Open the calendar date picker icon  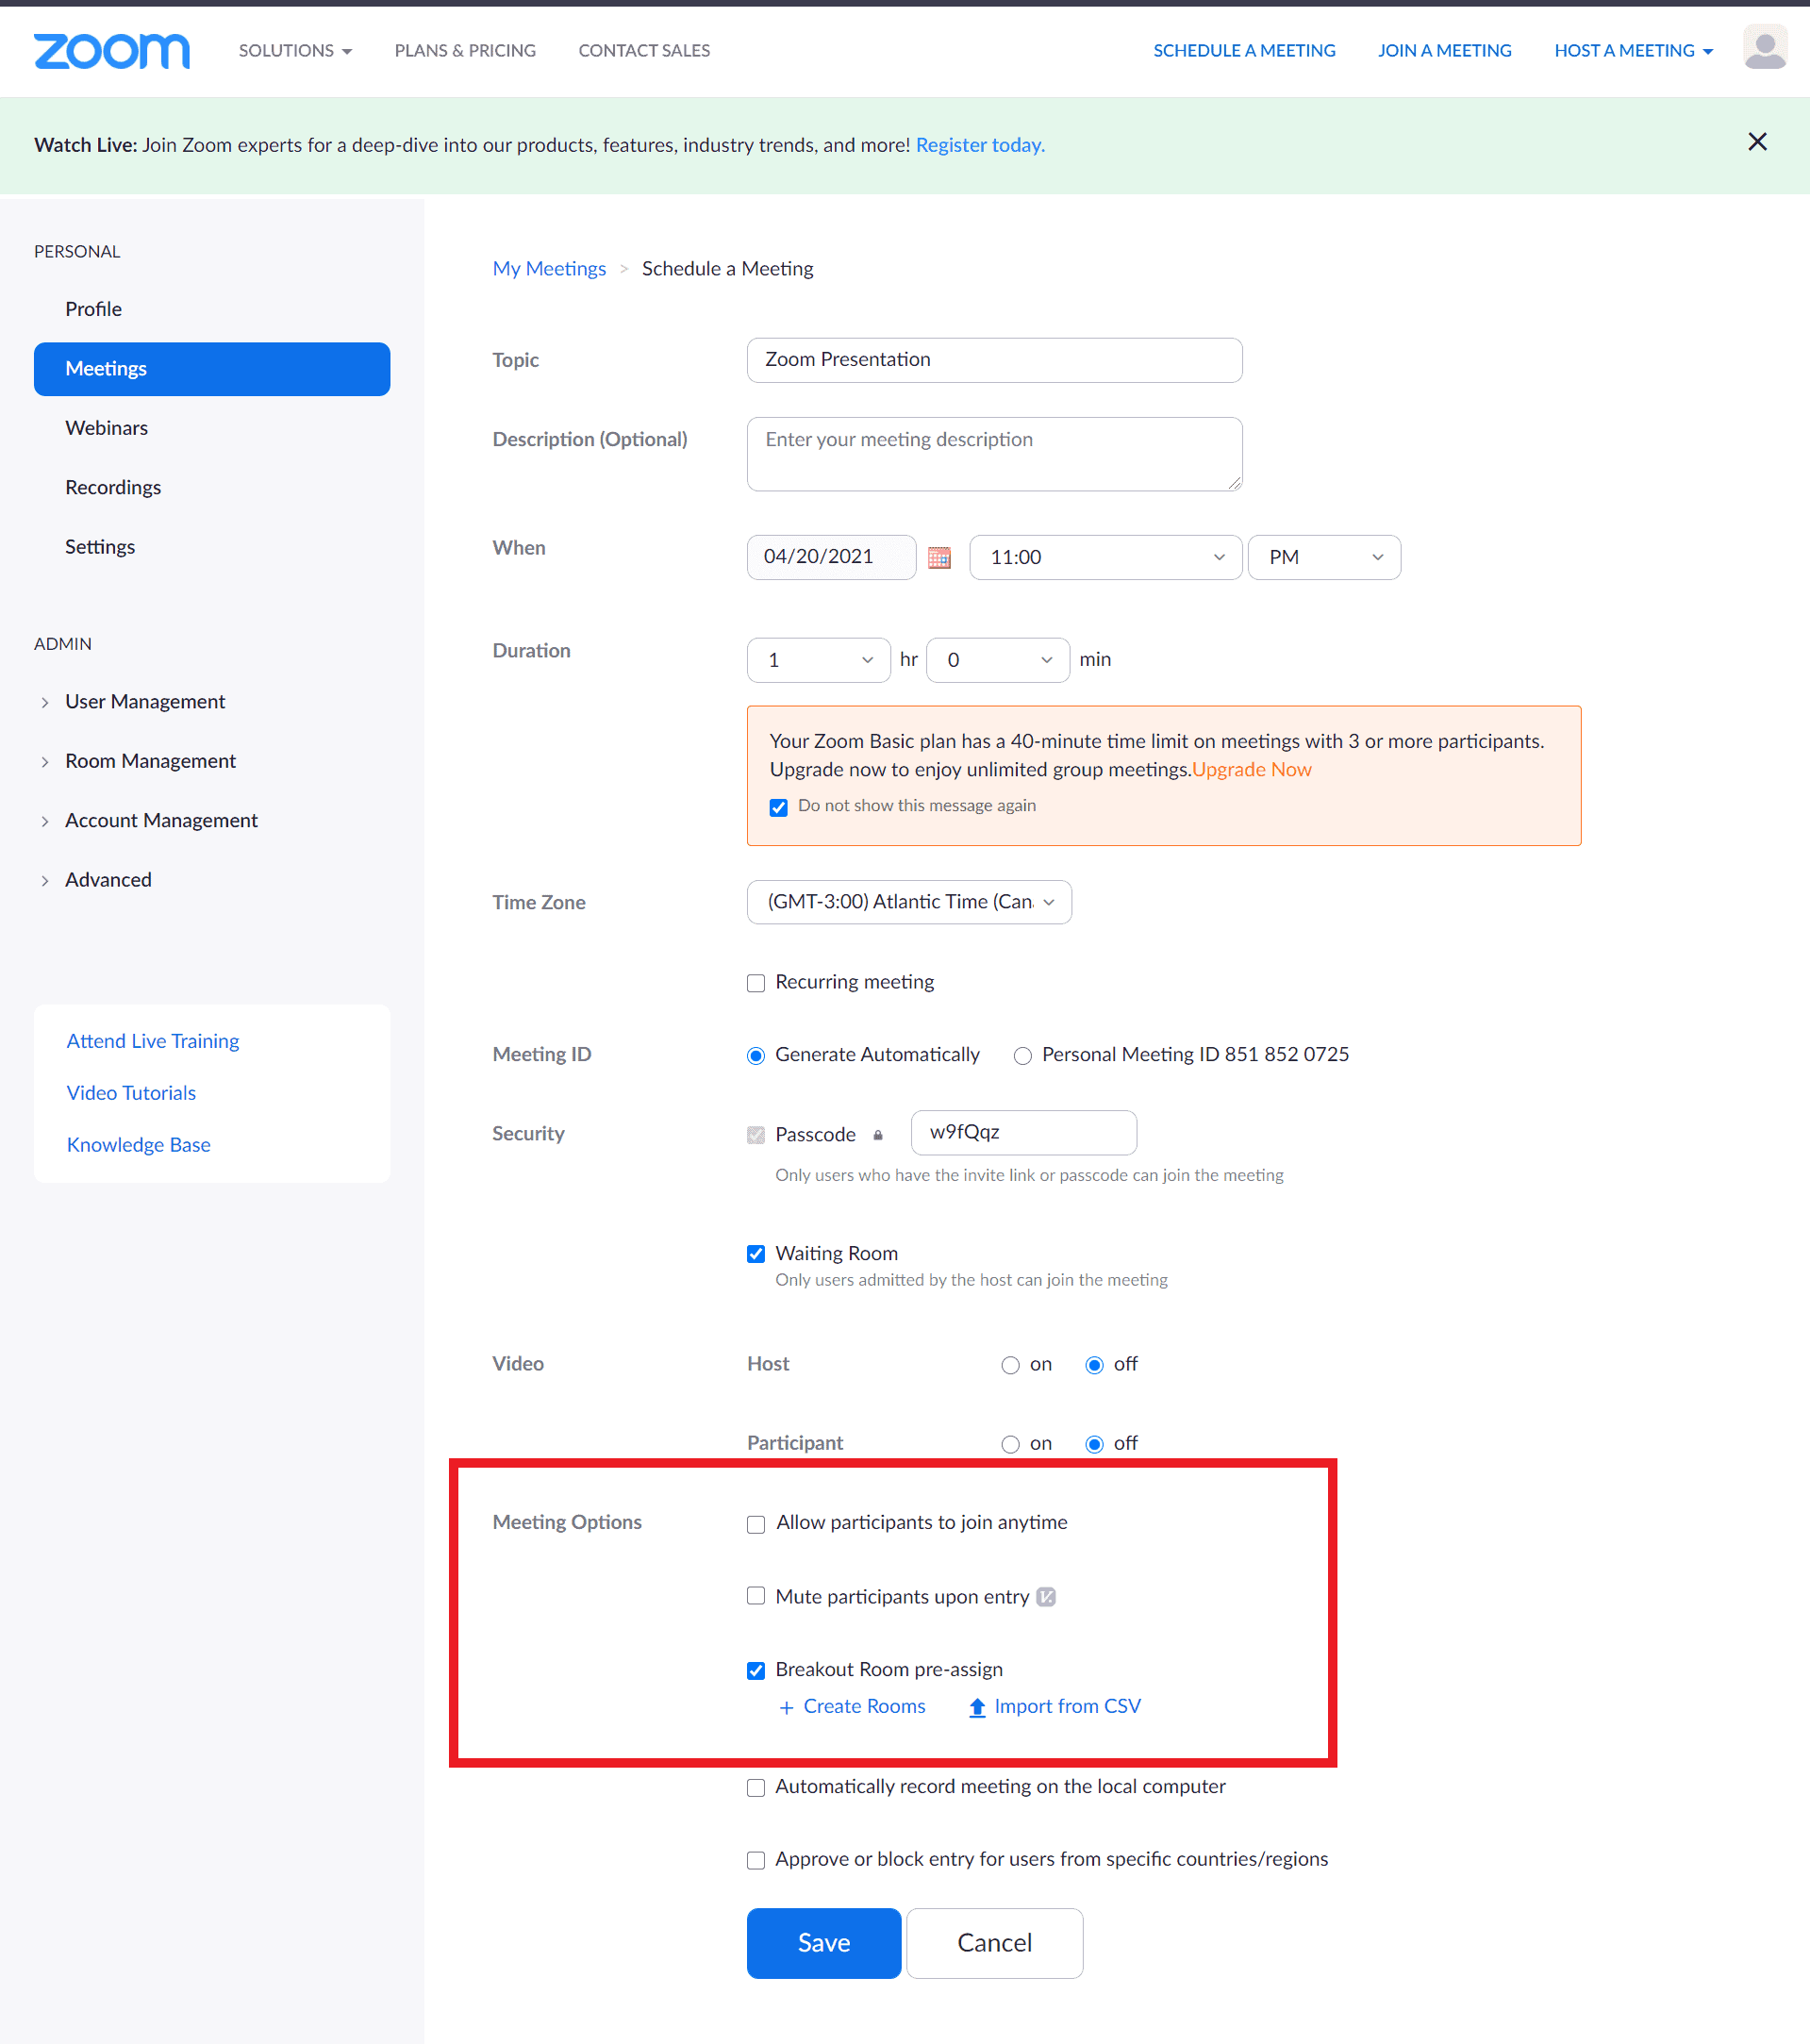(x=938, y=558)
